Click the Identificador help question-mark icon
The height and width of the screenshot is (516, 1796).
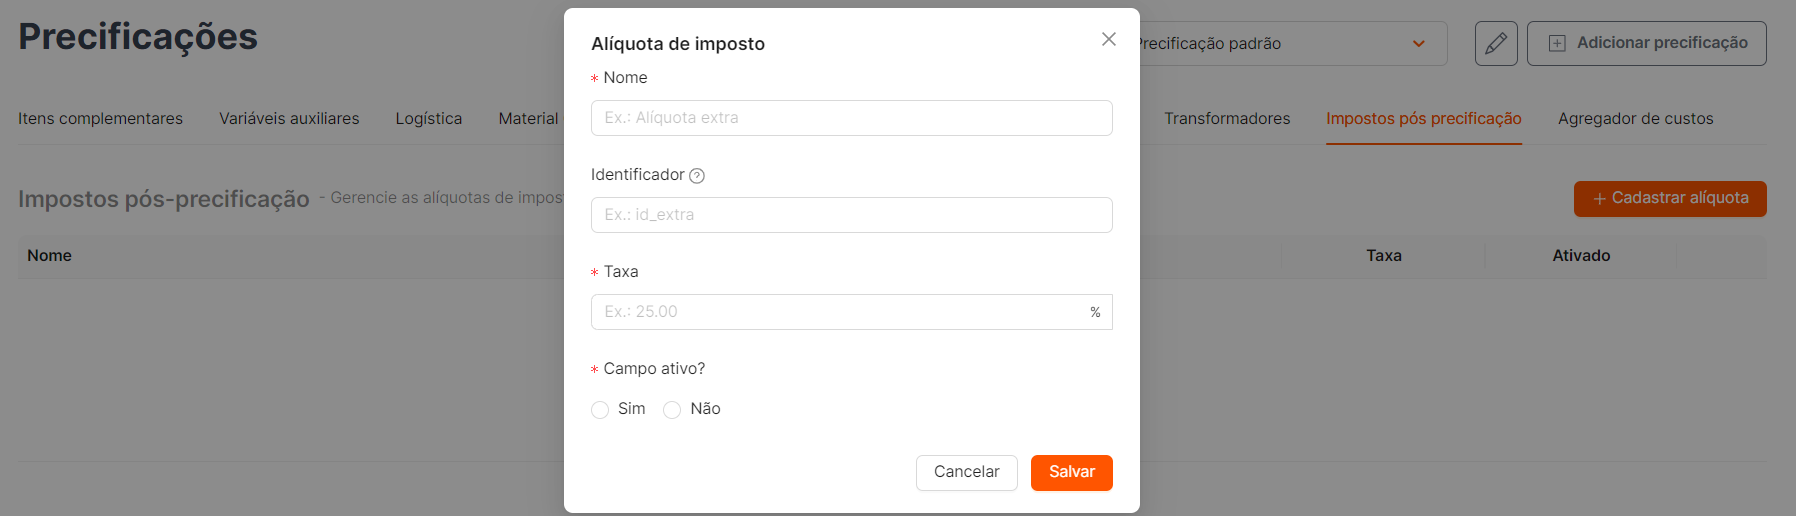(697, 176)
